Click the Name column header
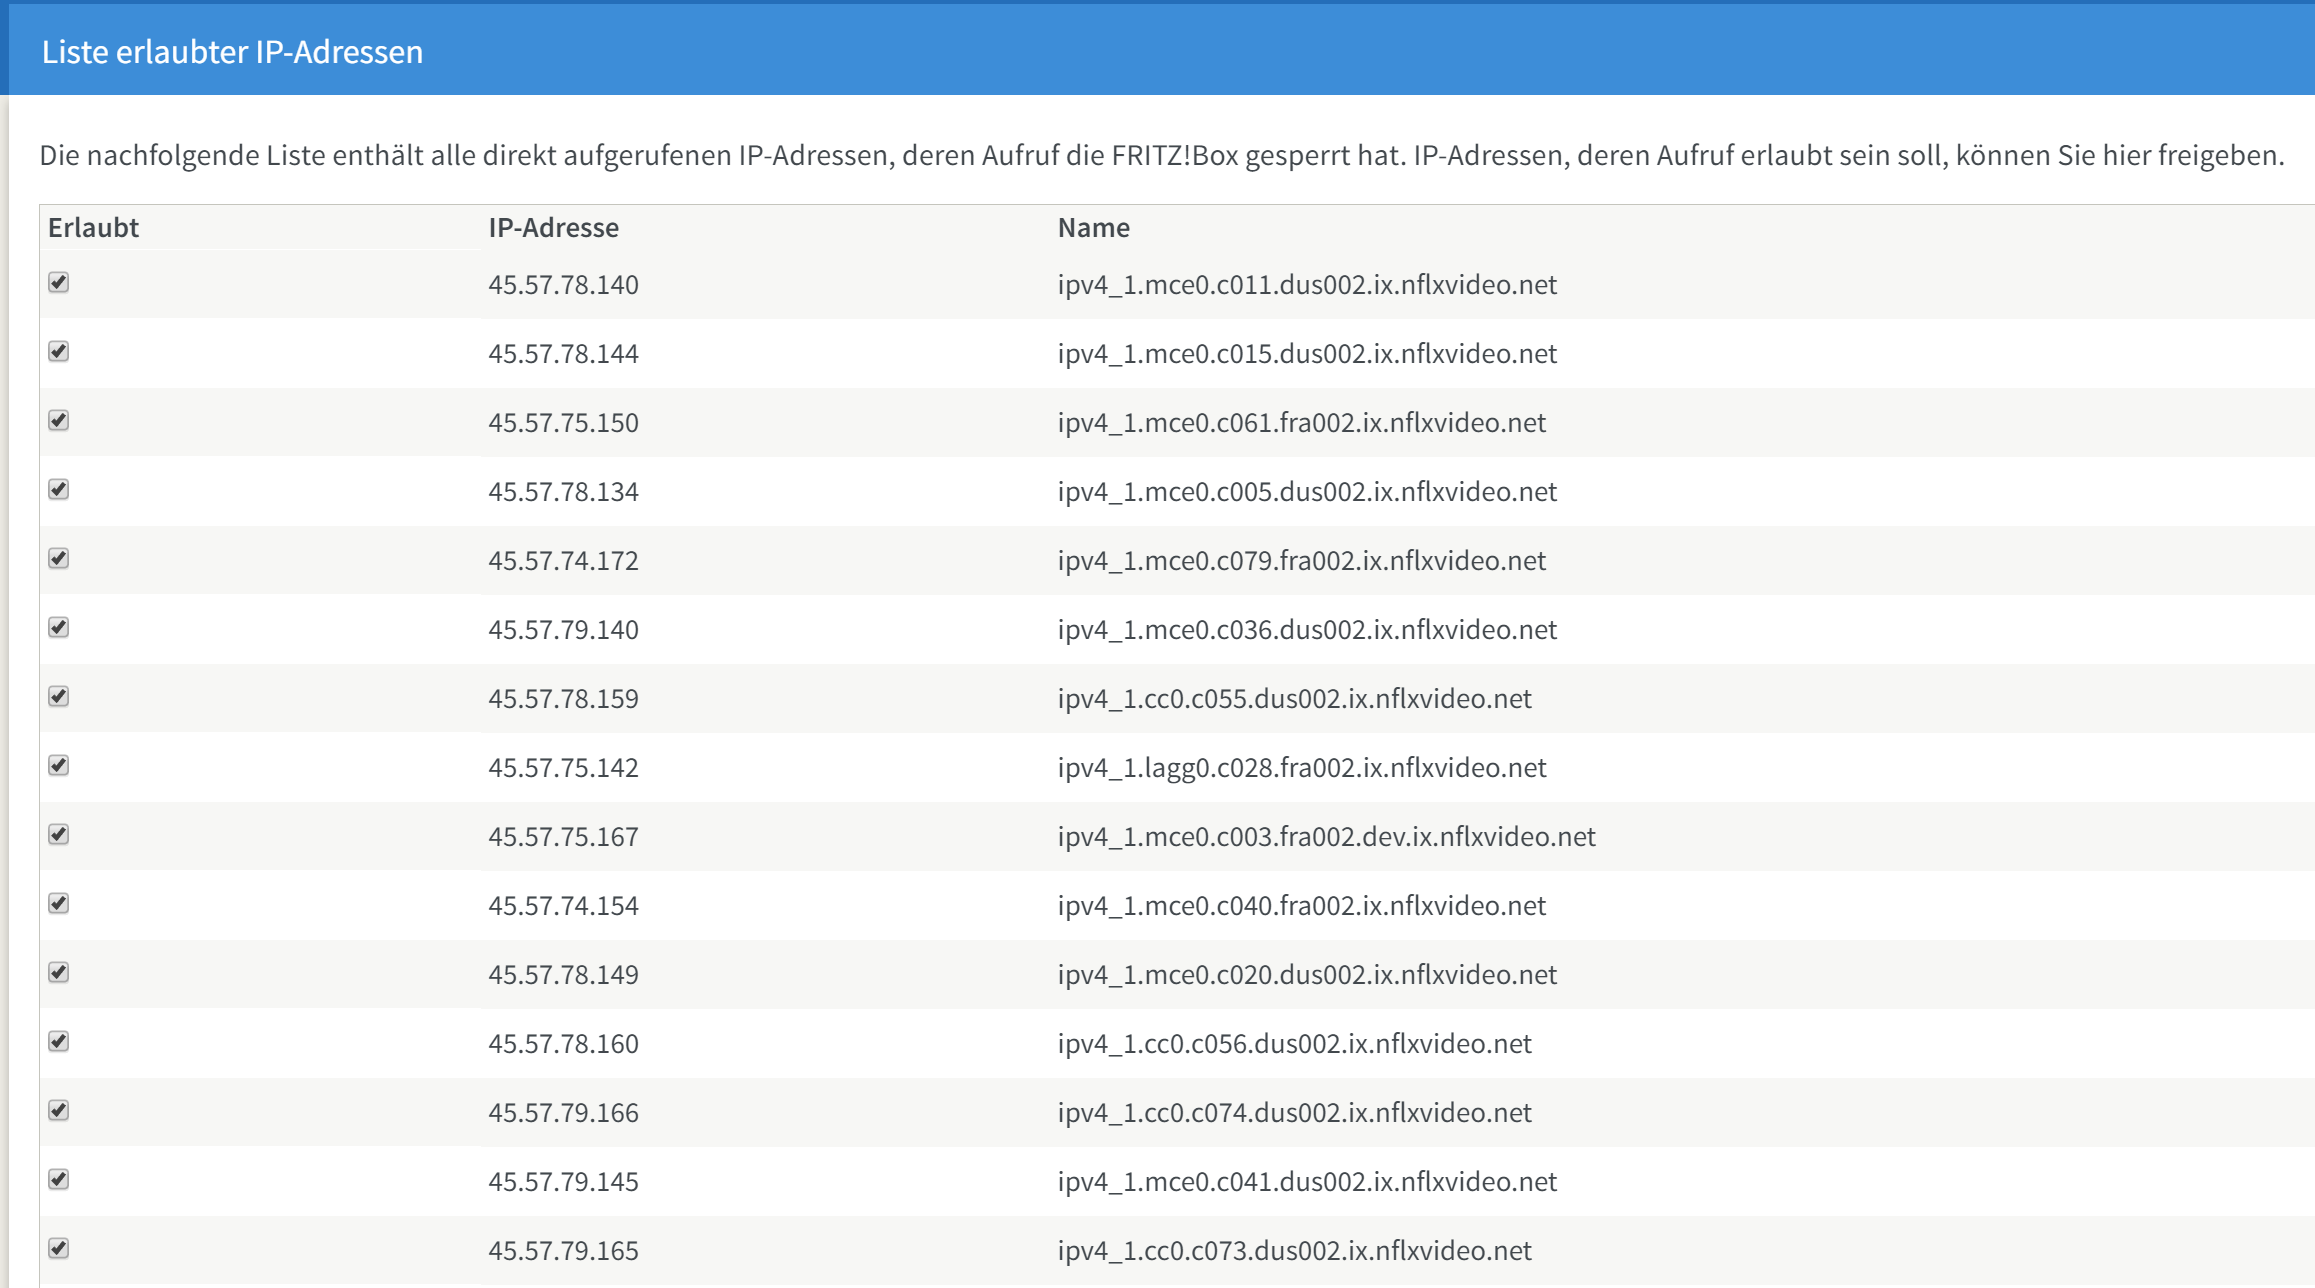 coord(1093,228)
